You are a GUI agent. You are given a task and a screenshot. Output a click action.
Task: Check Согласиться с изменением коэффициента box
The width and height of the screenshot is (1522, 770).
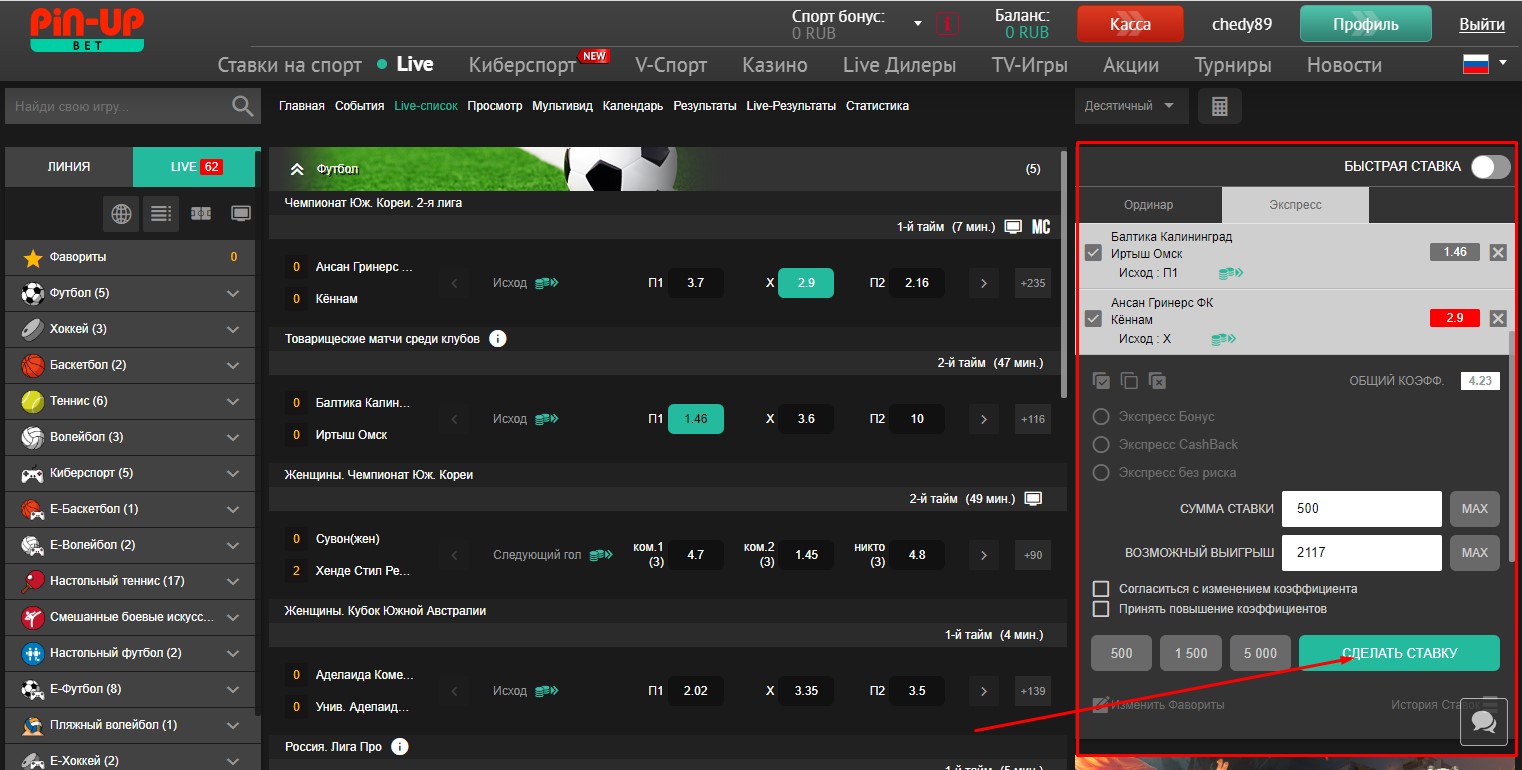coord(1101,589)
